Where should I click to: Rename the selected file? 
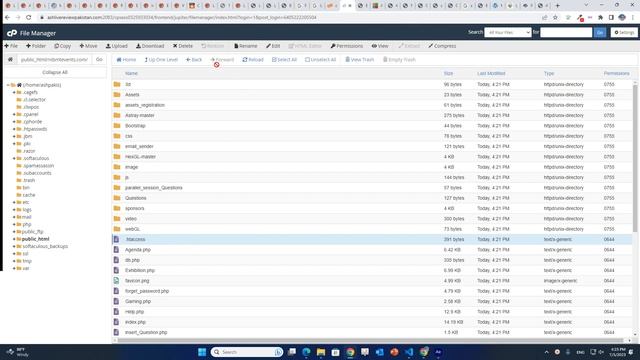pos(245,46)
